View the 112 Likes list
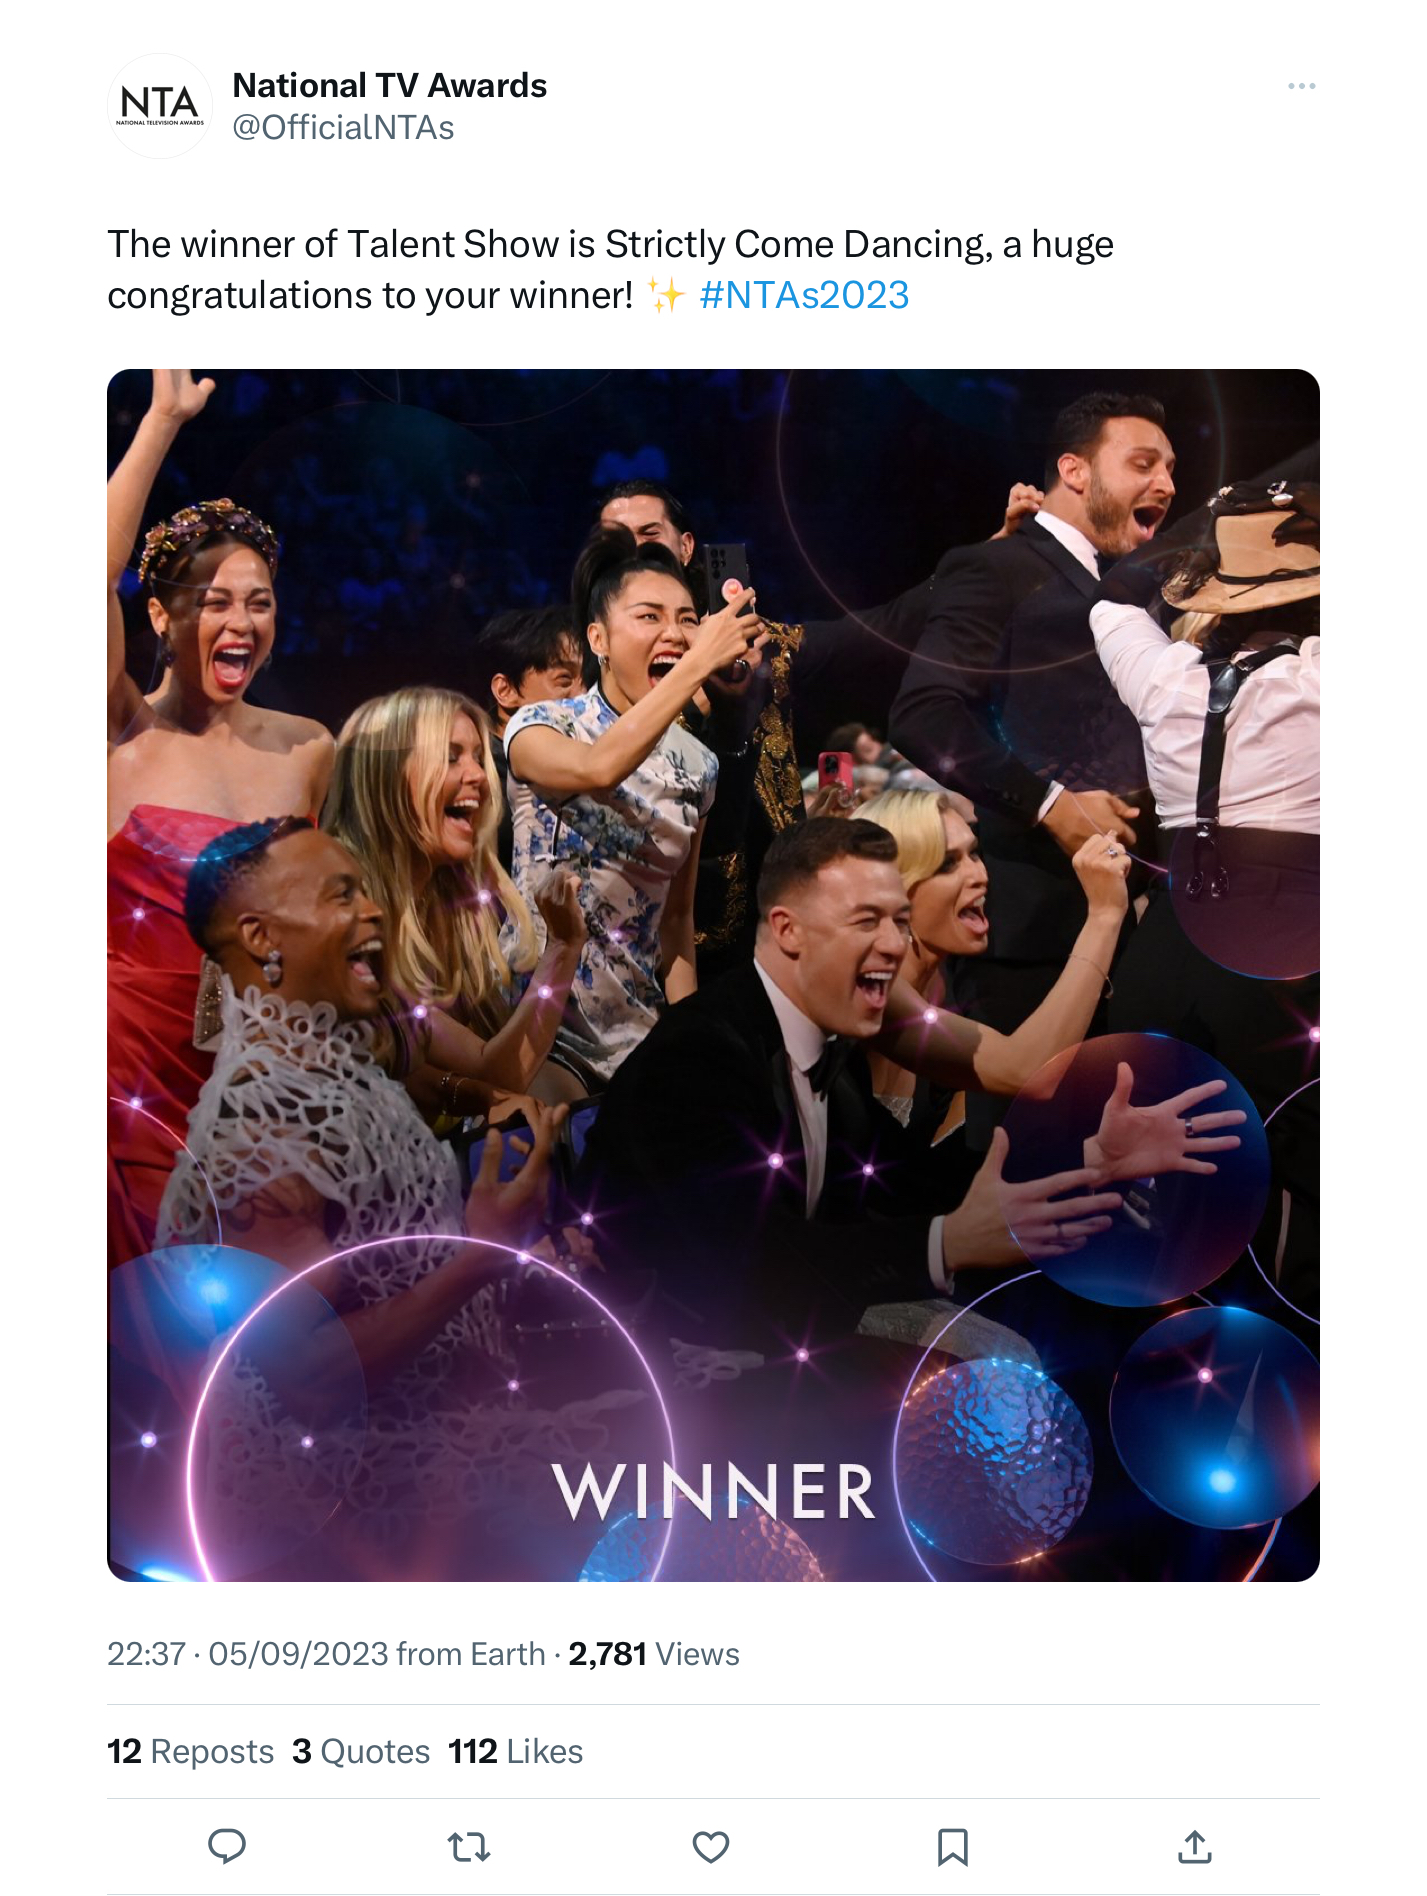The image size is (1427, 1896). 515,1751
